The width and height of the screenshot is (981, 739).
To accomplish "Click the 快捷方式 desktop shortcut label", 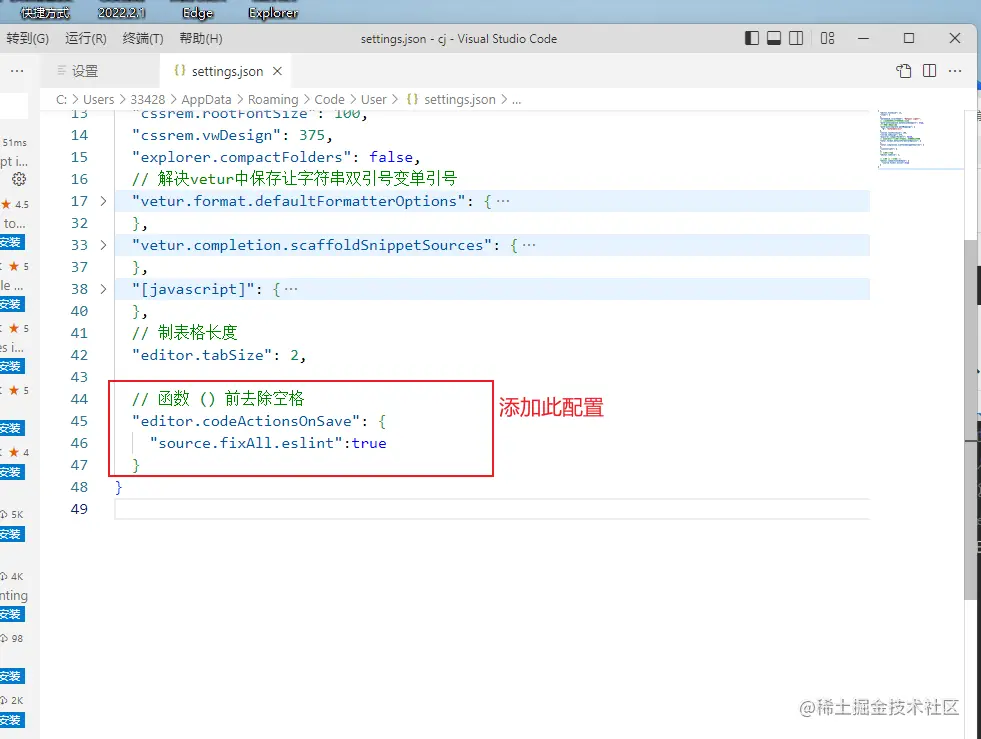I will pyautogui.click(x=45, y=13).
